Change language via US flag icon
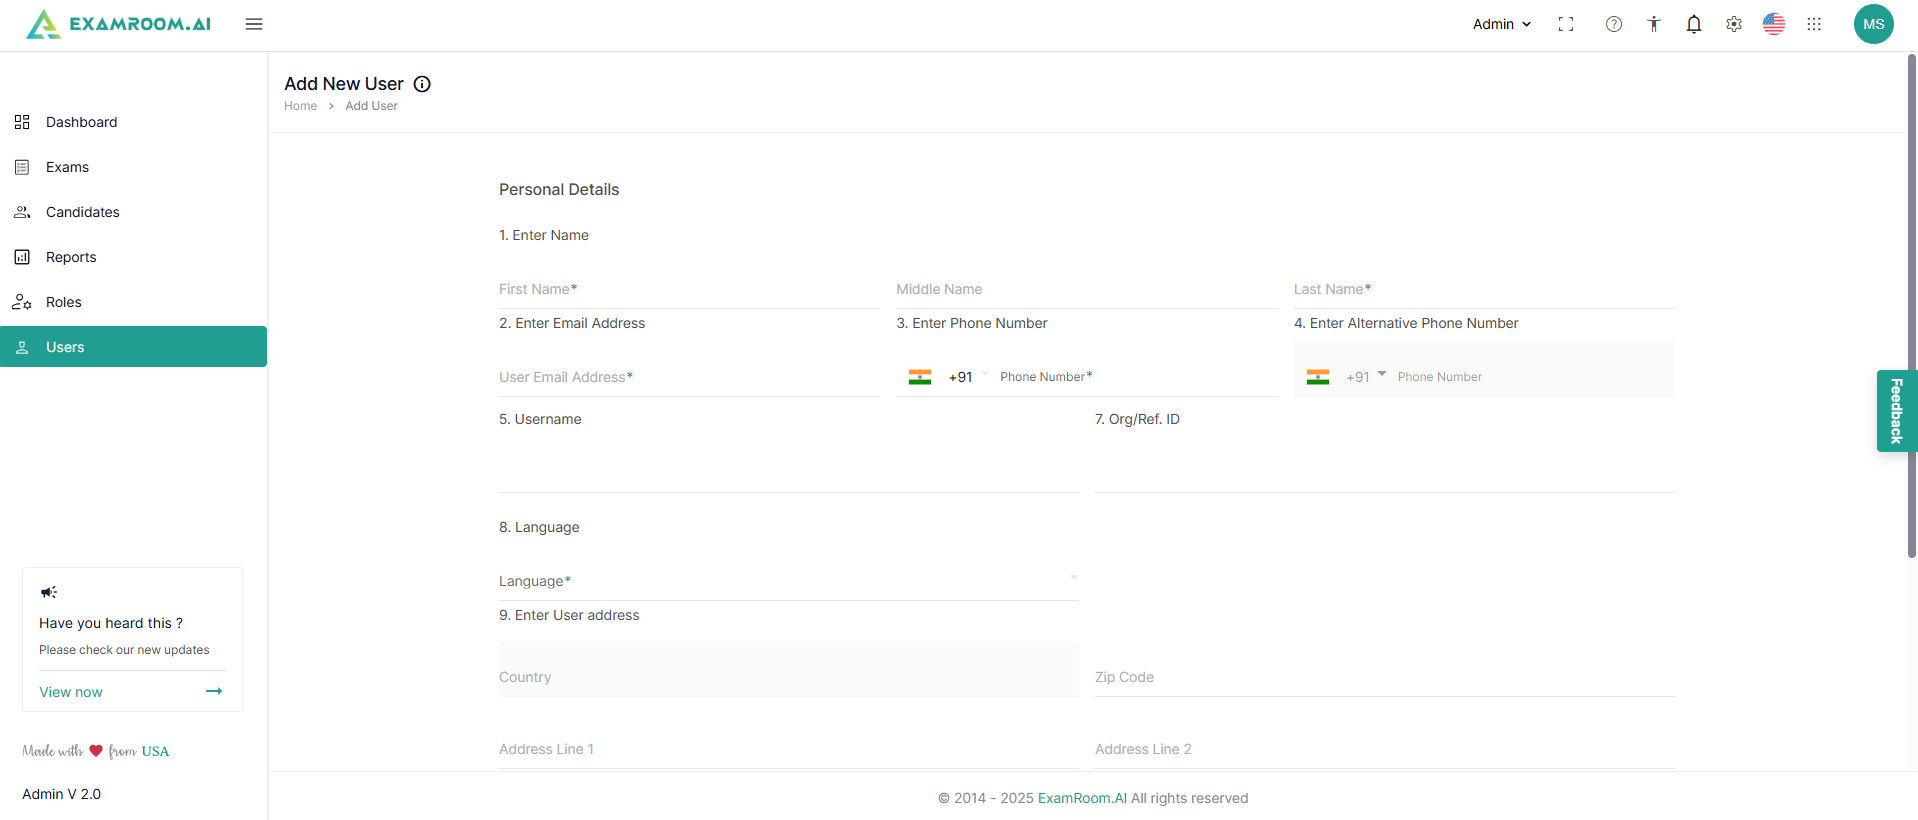Image resolution: width=1918 pixels, height=820 pixels. pos(1774,24)
